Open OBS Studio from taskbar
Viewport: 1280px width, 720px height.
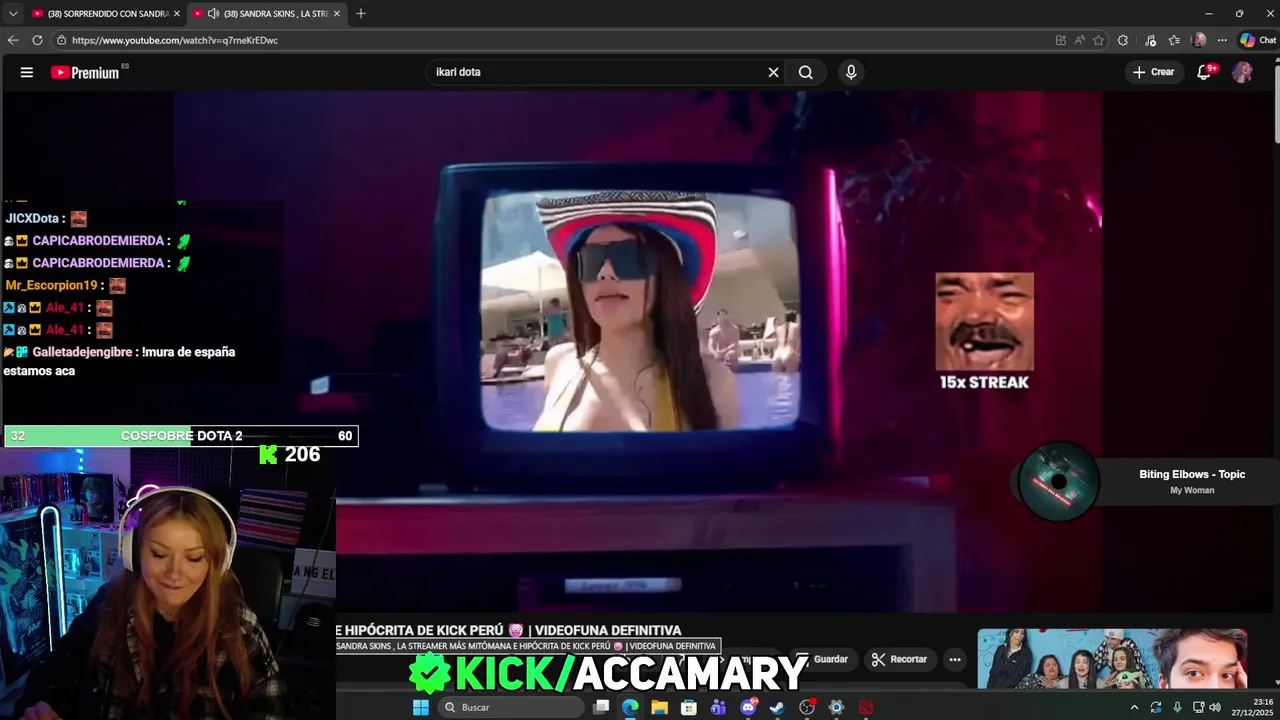point(807,707)
